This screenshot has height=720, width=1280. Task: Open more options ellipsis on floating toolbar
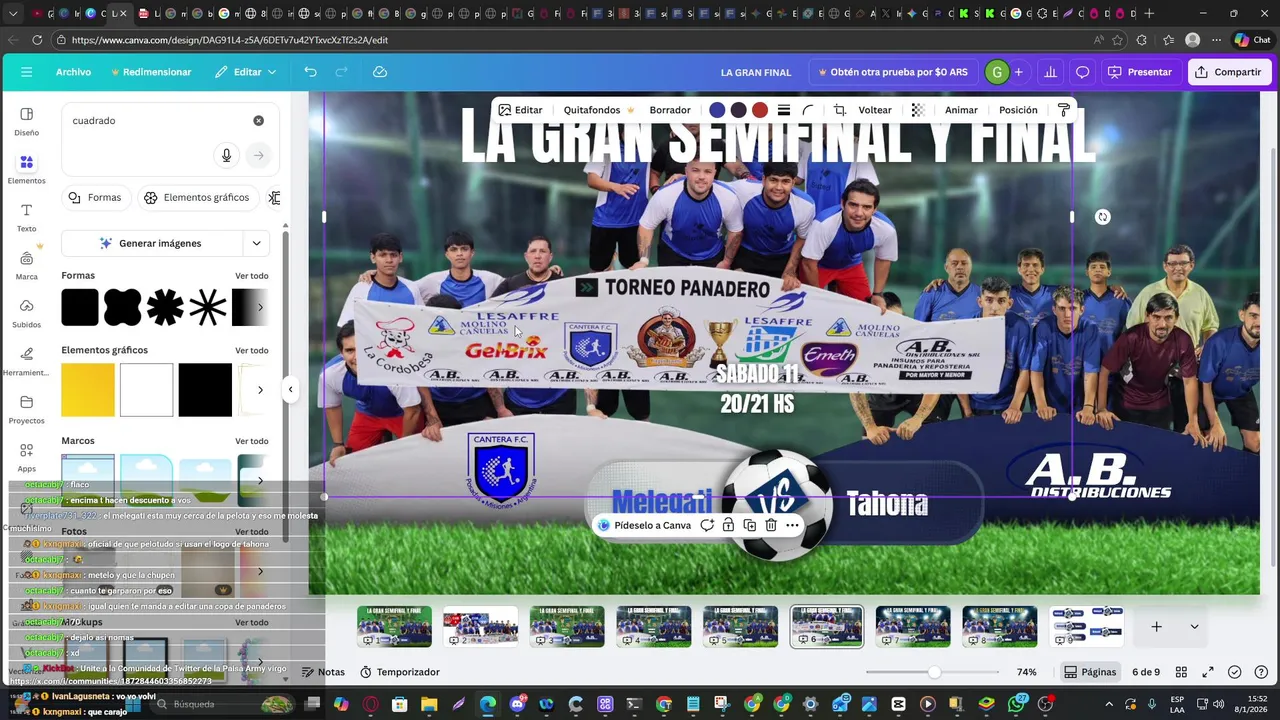pos(792,525)
